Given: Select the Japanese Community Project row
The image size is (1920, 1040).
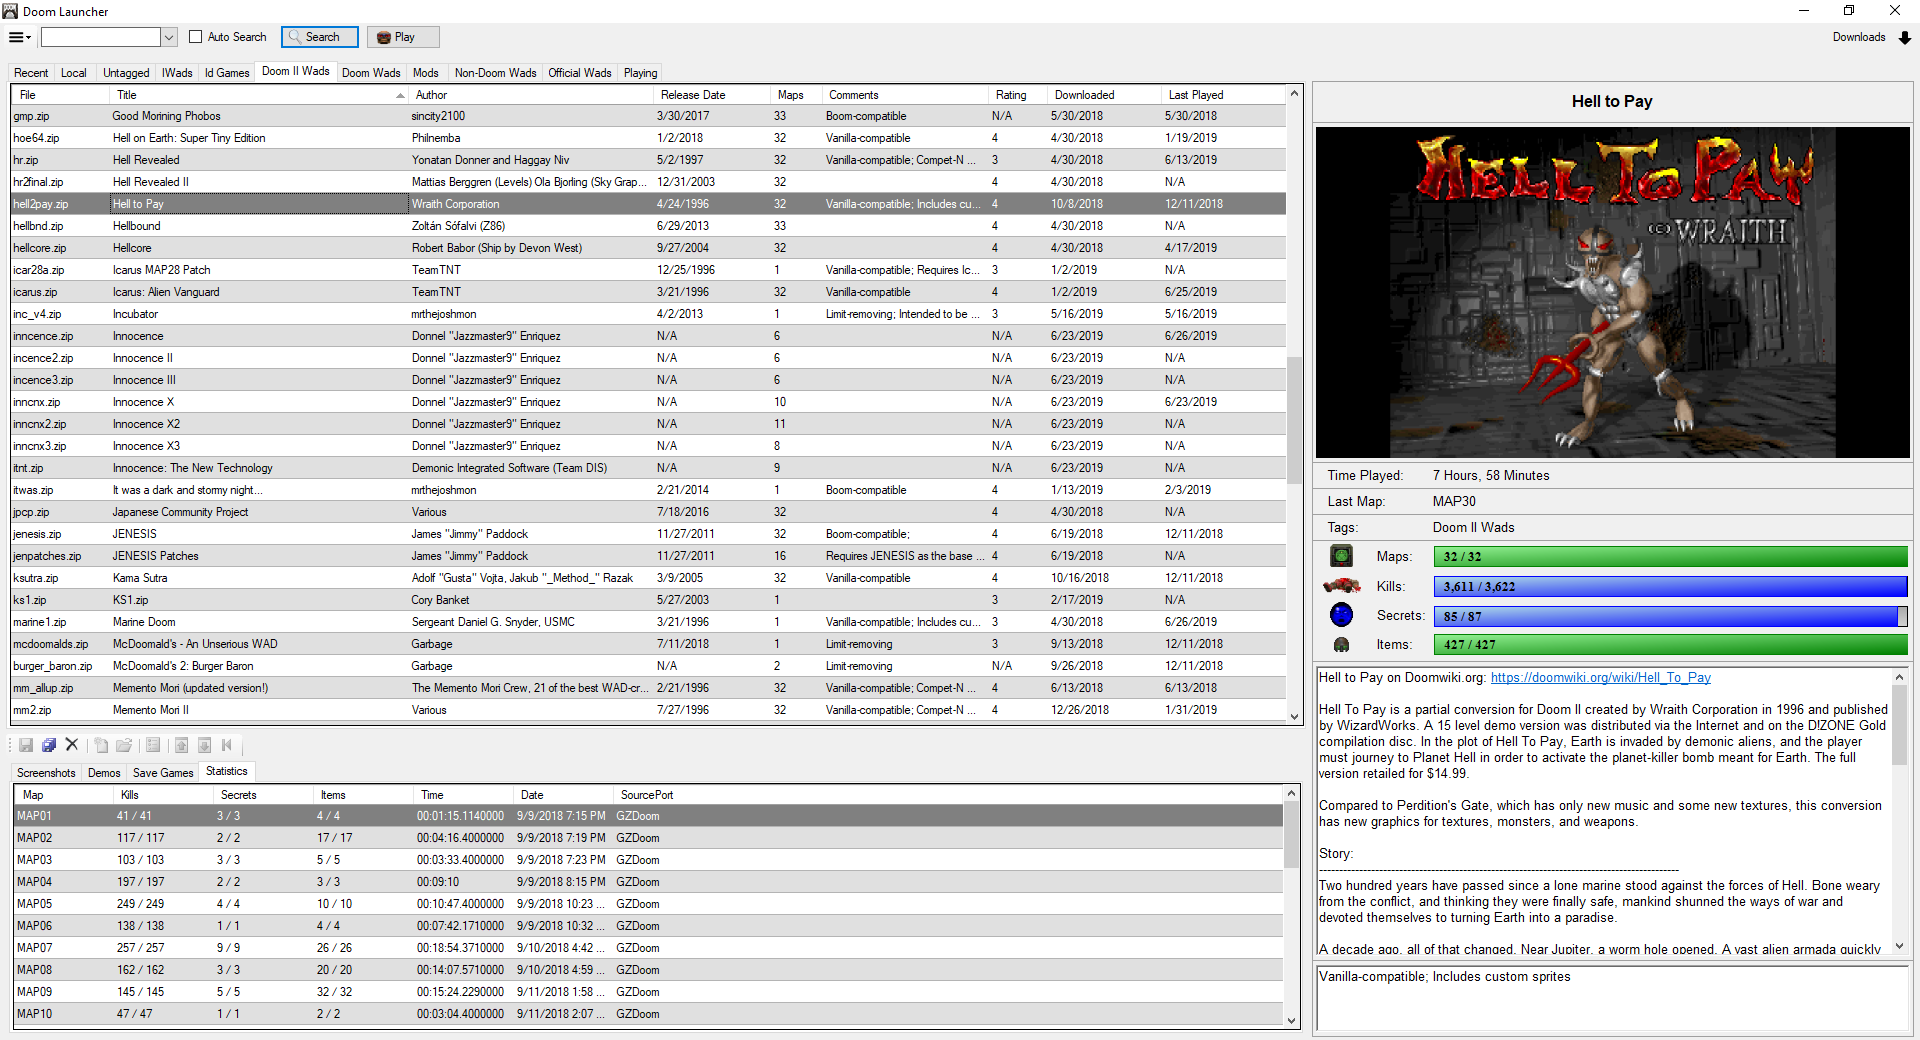Looking at the screenshot, I should click(x=648, y=512).
